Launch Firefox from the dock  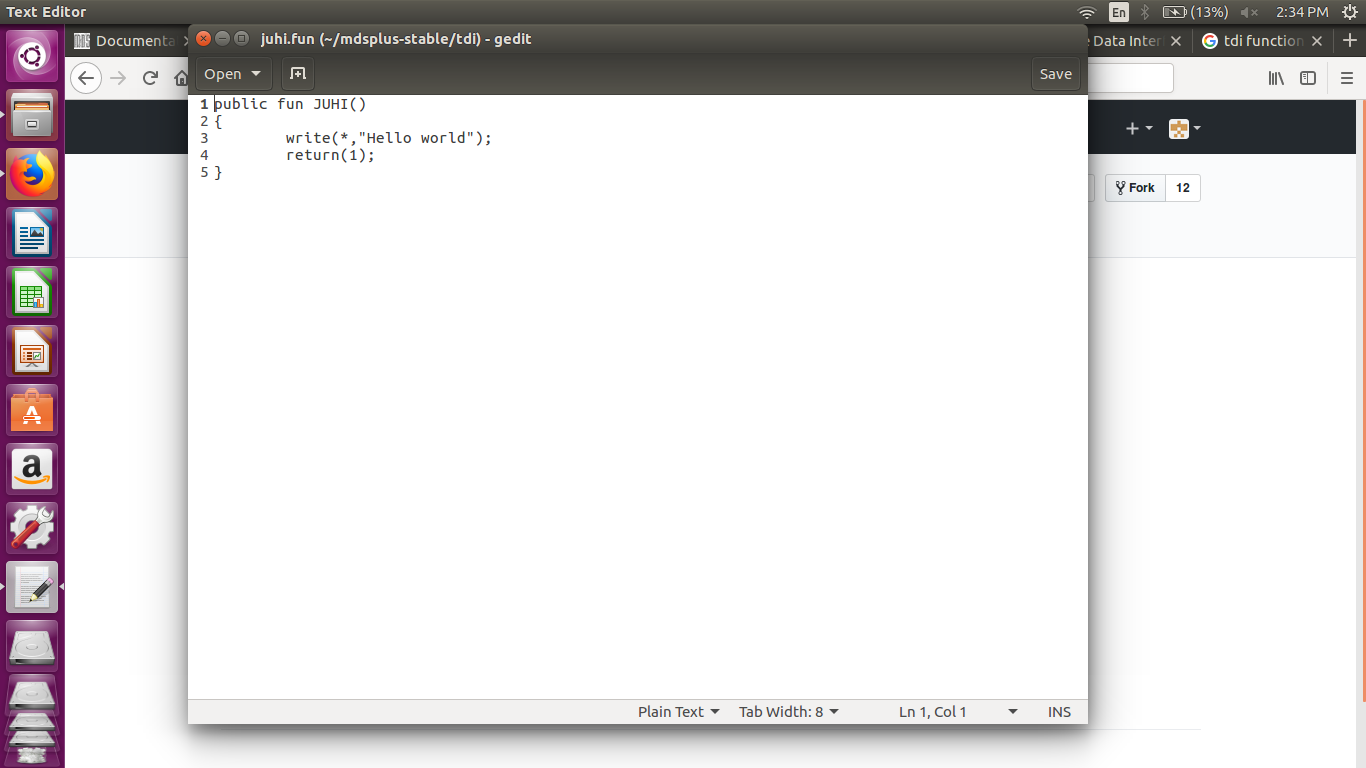coord(32,173)
